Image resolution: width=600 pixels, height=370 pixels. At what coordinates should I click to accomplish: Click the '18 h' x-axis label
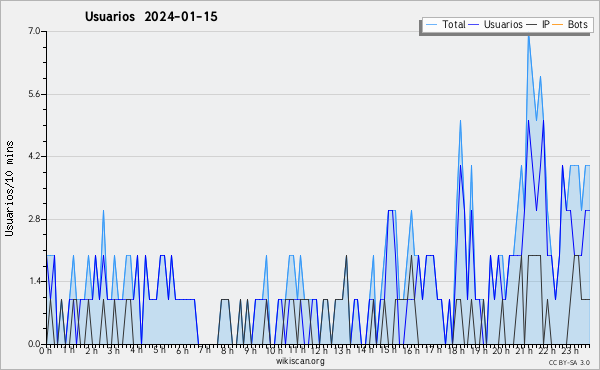(456, 350)
